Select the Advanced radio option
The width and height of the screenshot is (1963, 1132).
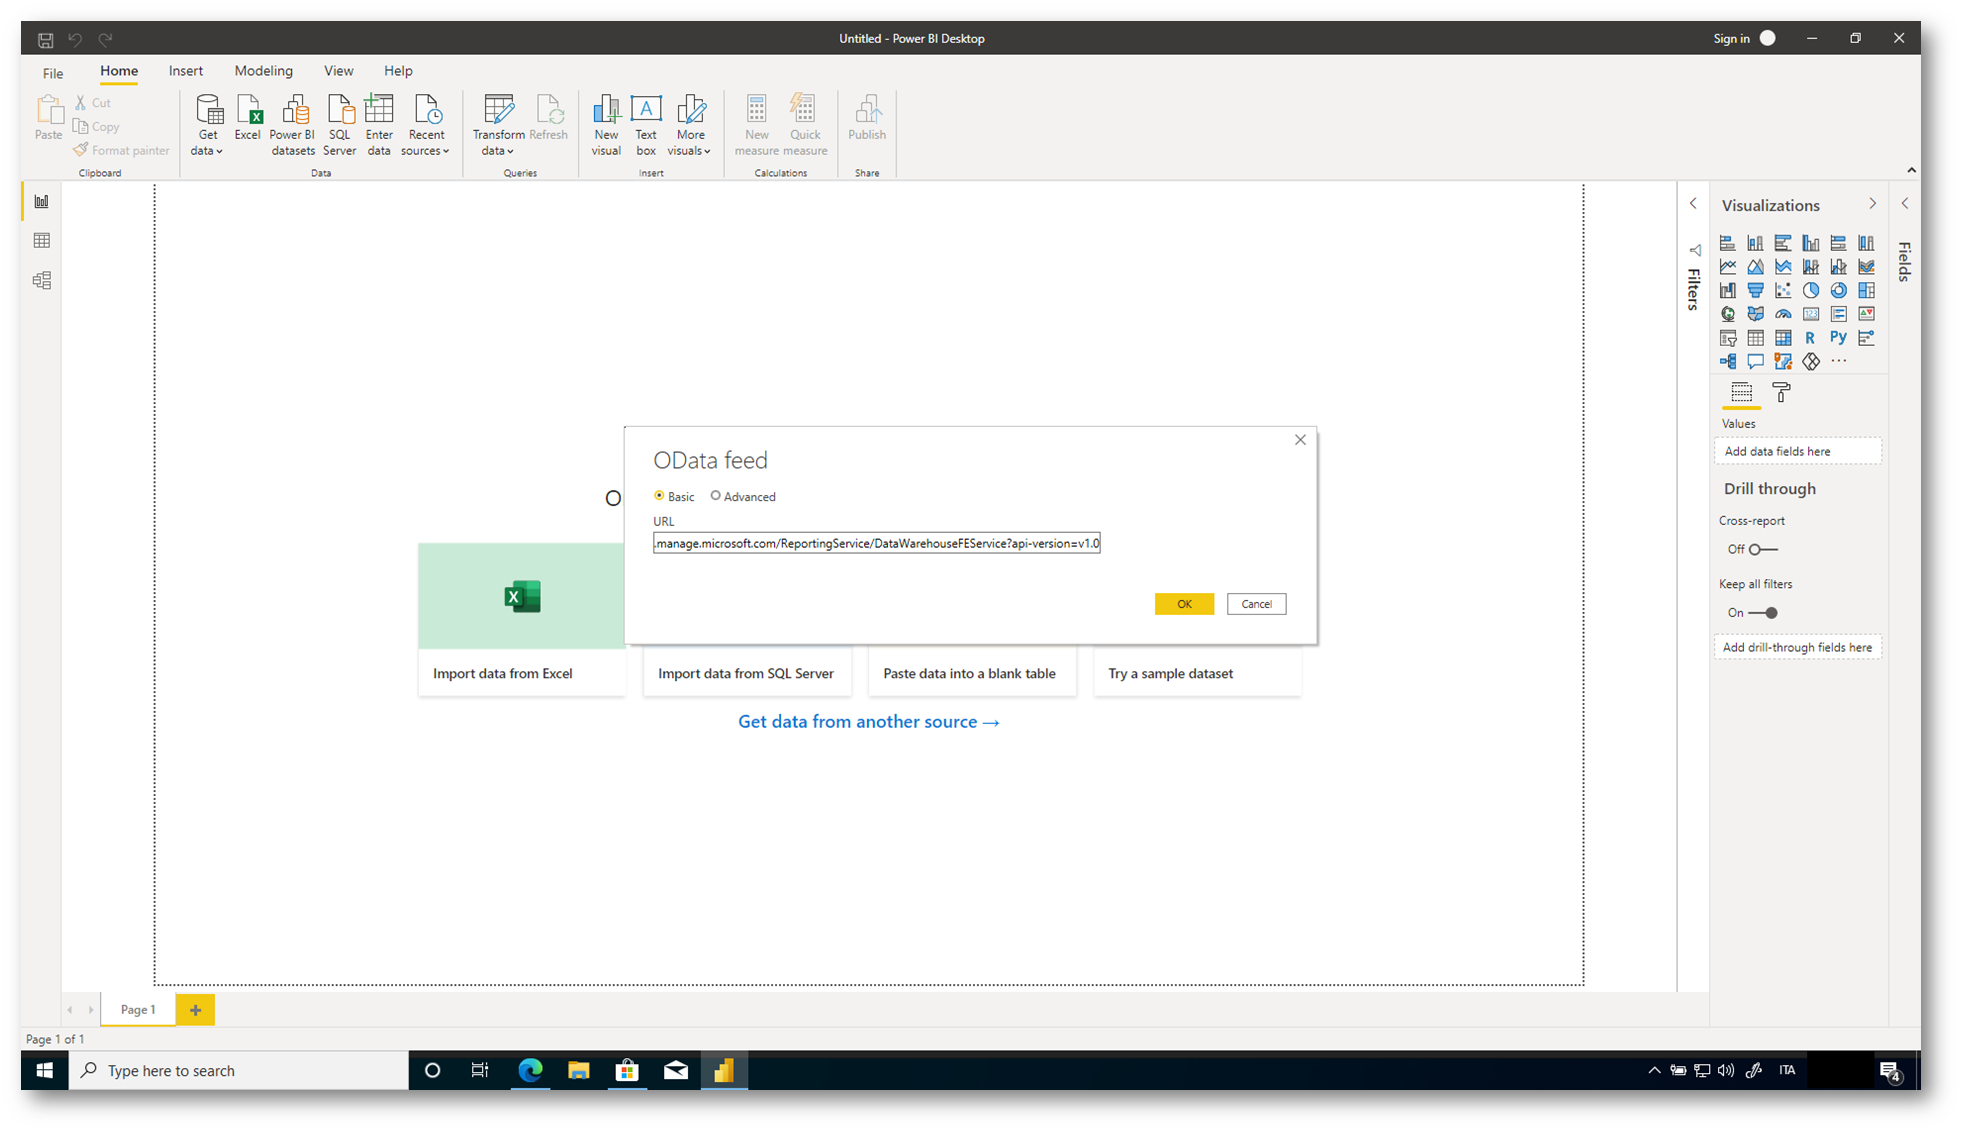point(716,496)
